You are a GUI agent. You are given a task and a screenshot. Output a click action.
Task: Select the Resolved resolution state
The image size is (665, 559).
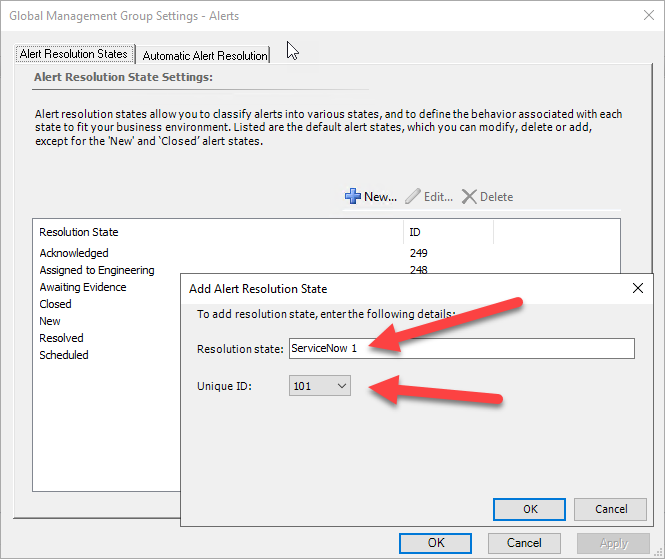pos(61,338)
